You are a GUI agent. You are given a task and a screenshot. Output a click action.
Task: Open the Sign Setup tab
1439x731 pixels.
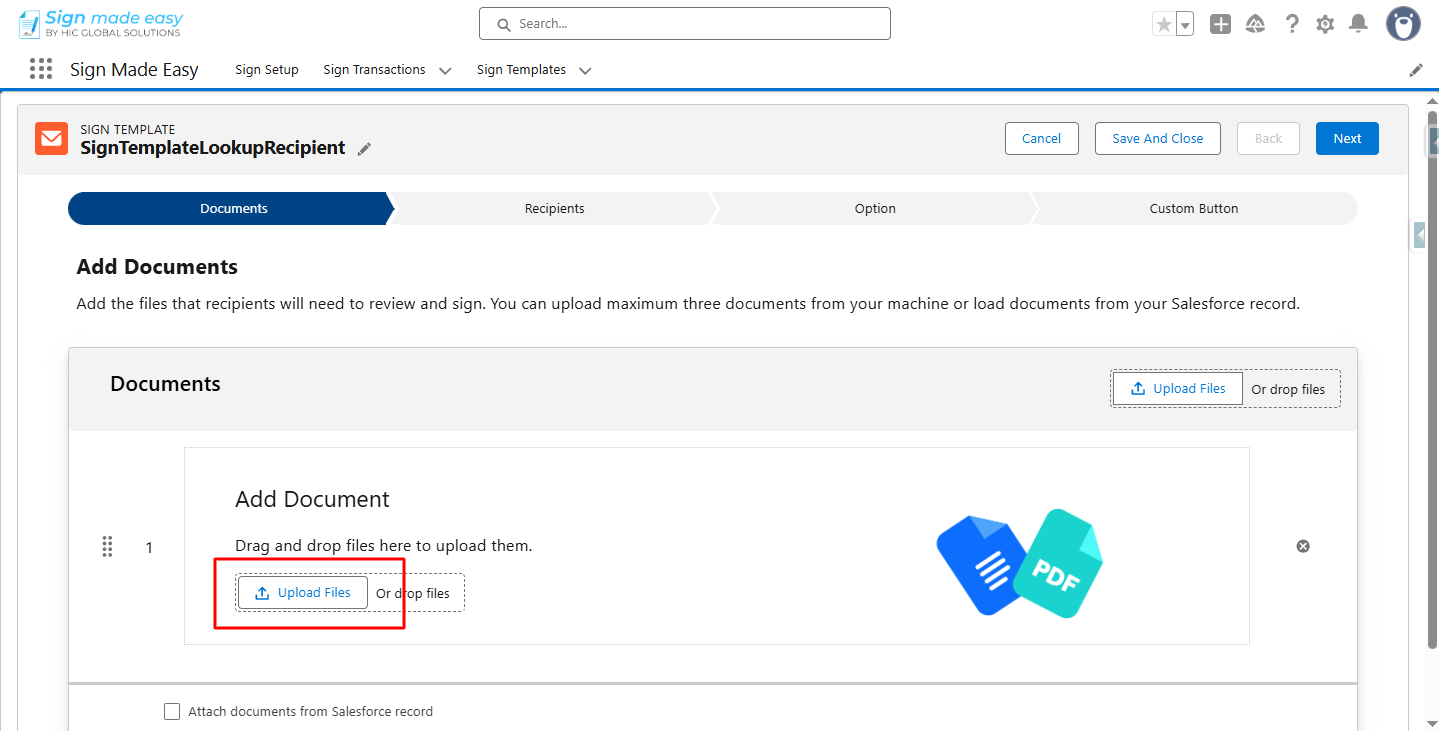coord(267,70)
